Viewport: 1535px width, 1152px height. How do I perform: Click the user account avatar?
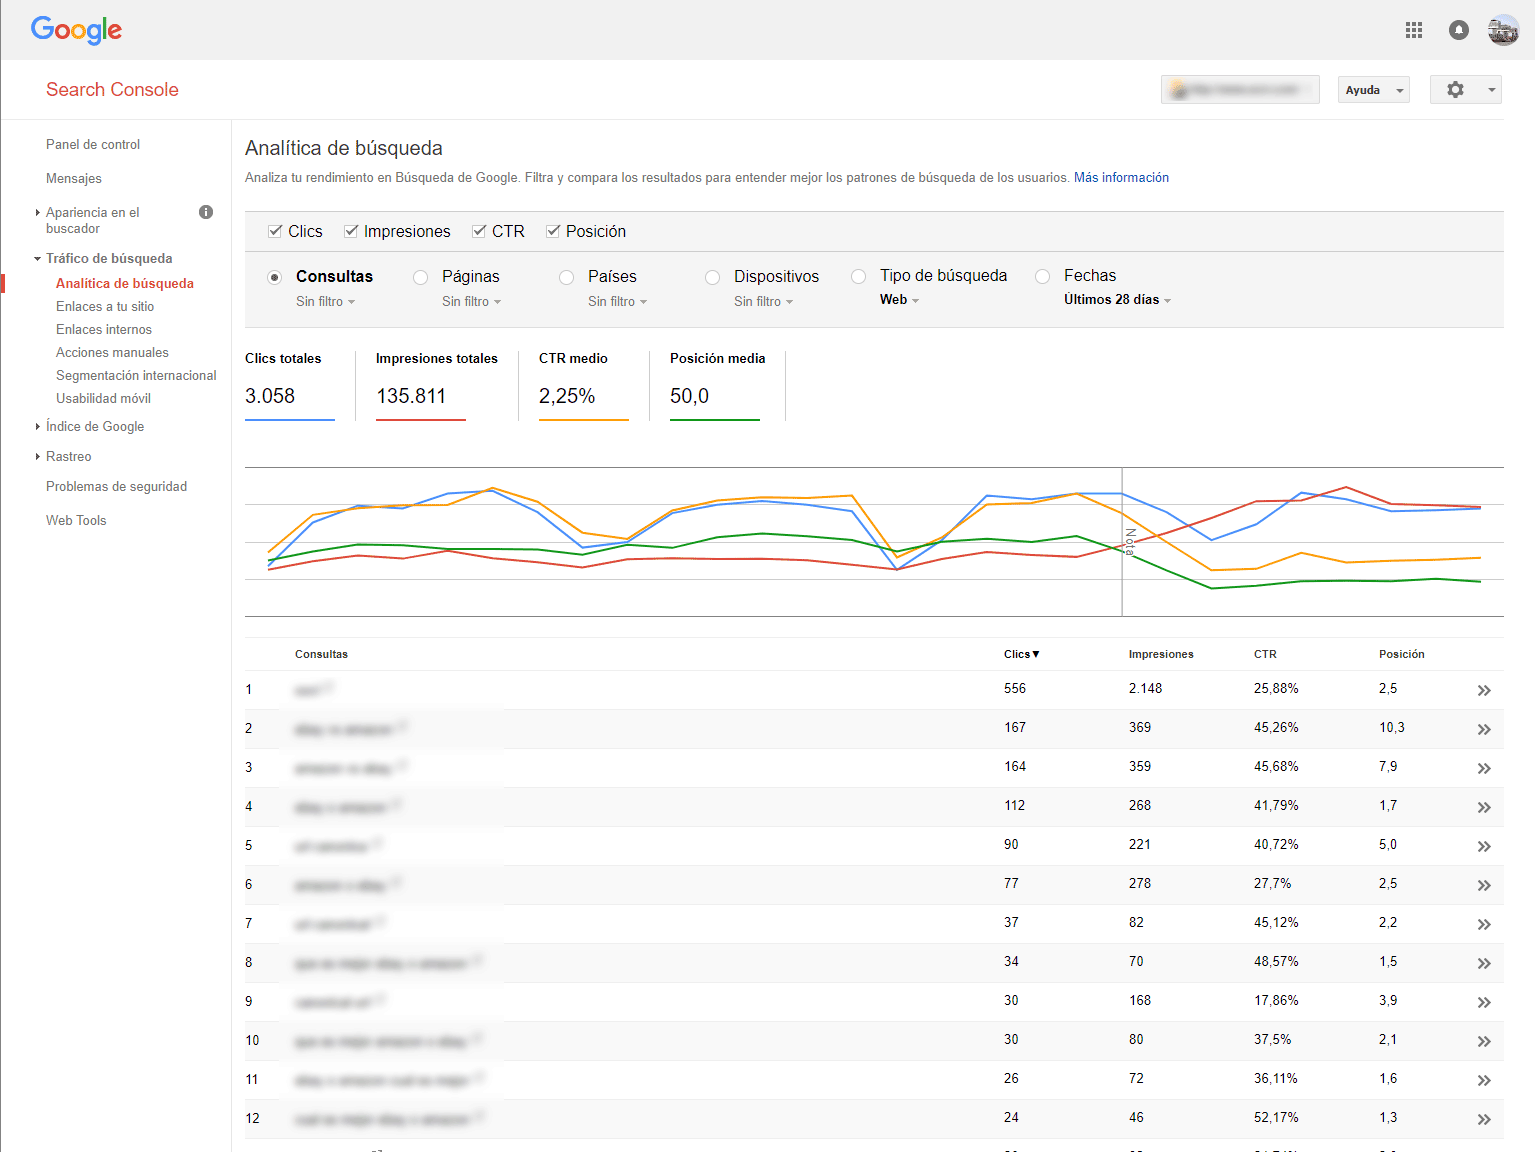point(1502,30)
